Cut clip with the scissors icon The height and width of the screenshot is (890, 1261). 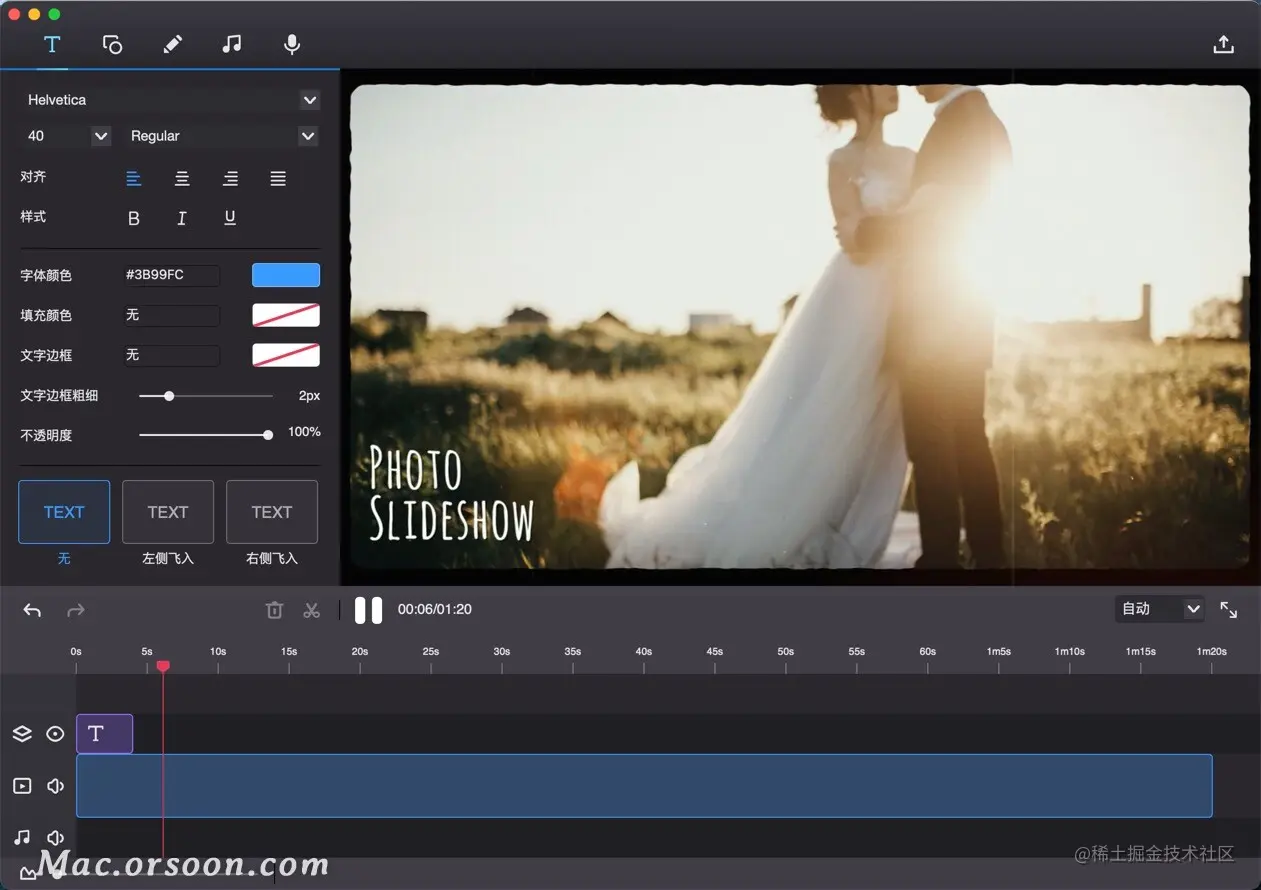(x=312, y=610)
